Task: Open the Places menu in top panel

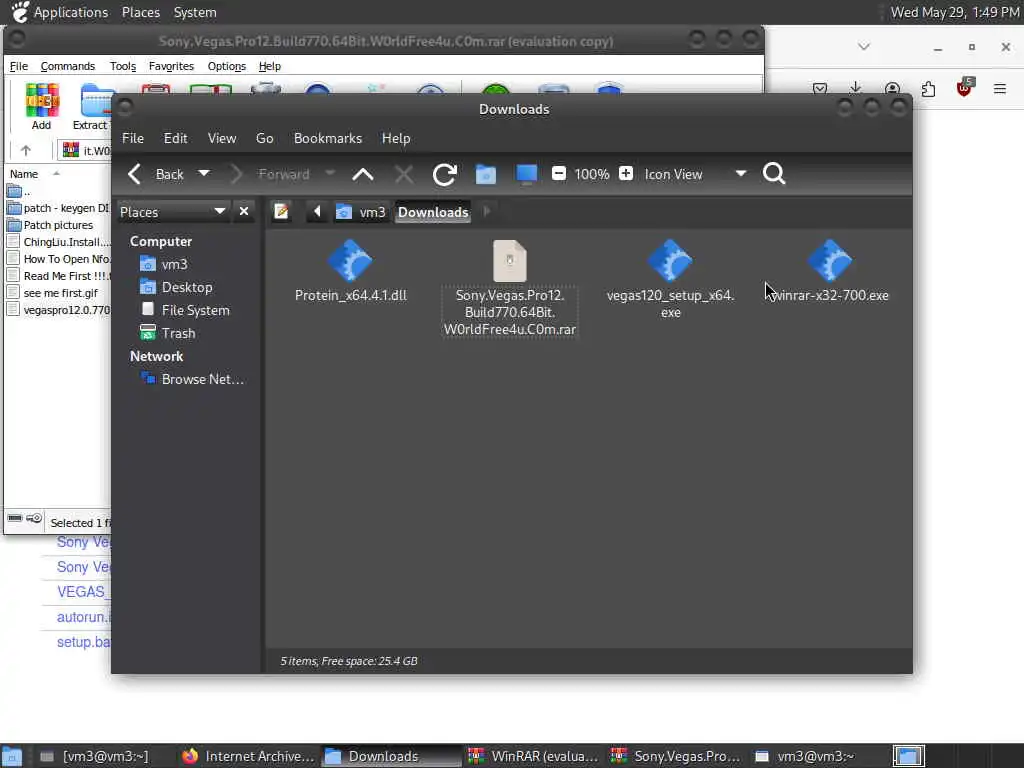Action: tap(140, 12)
